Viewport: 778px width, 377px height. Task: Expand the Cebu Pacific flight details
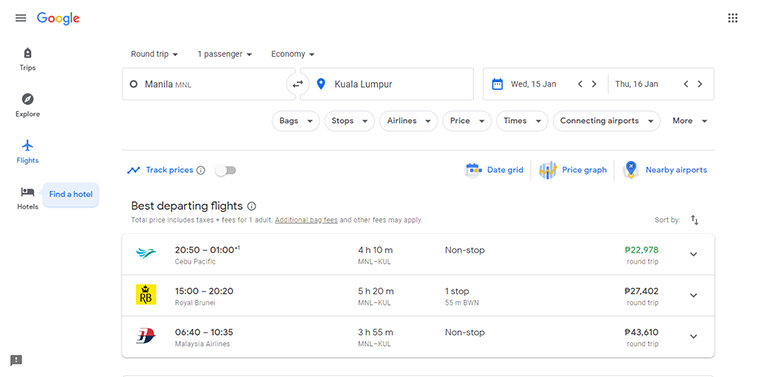pos(693,254)
